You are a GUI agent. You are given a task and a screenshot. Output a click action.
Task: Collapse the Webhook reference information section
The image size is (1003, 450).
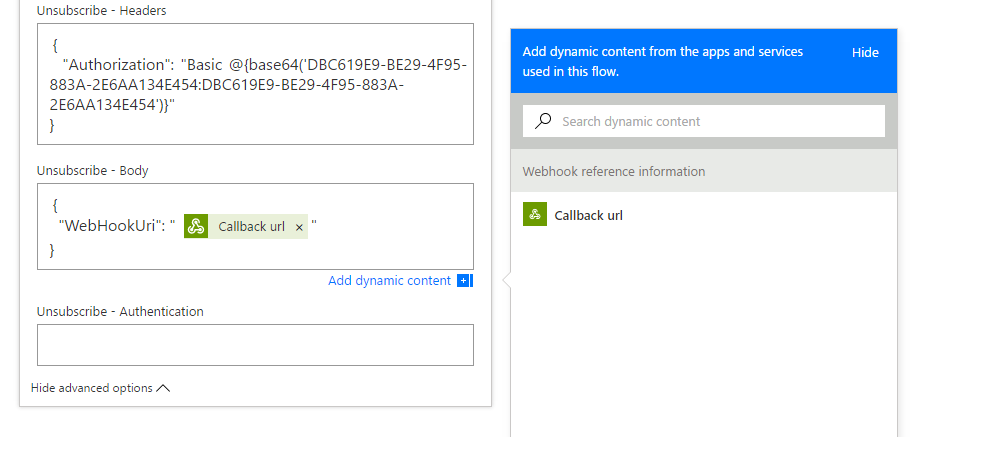(613, 172)
